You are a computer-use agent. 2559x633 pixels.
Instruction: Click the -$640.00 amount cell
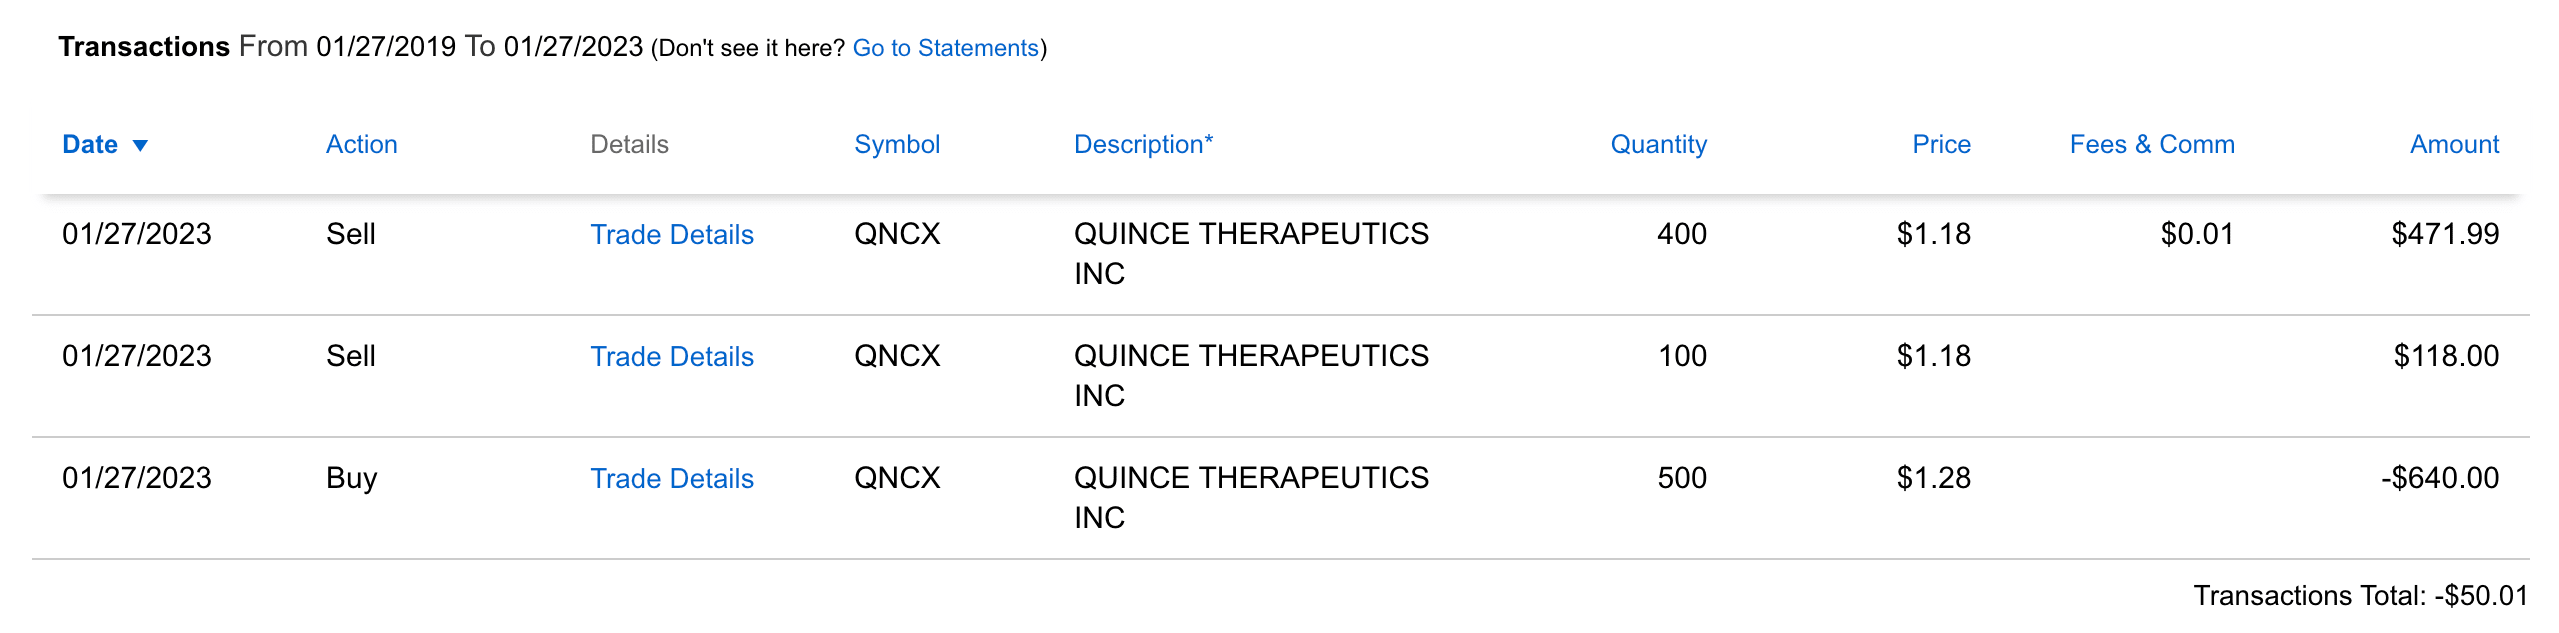click(2439, 478)
